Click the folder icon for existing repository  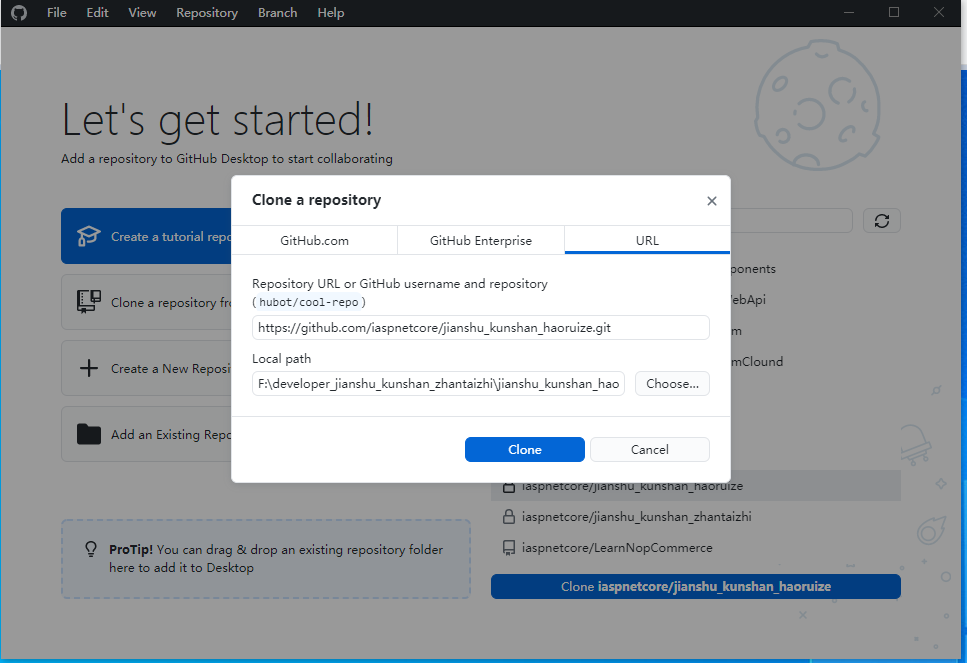coord(89,434)
